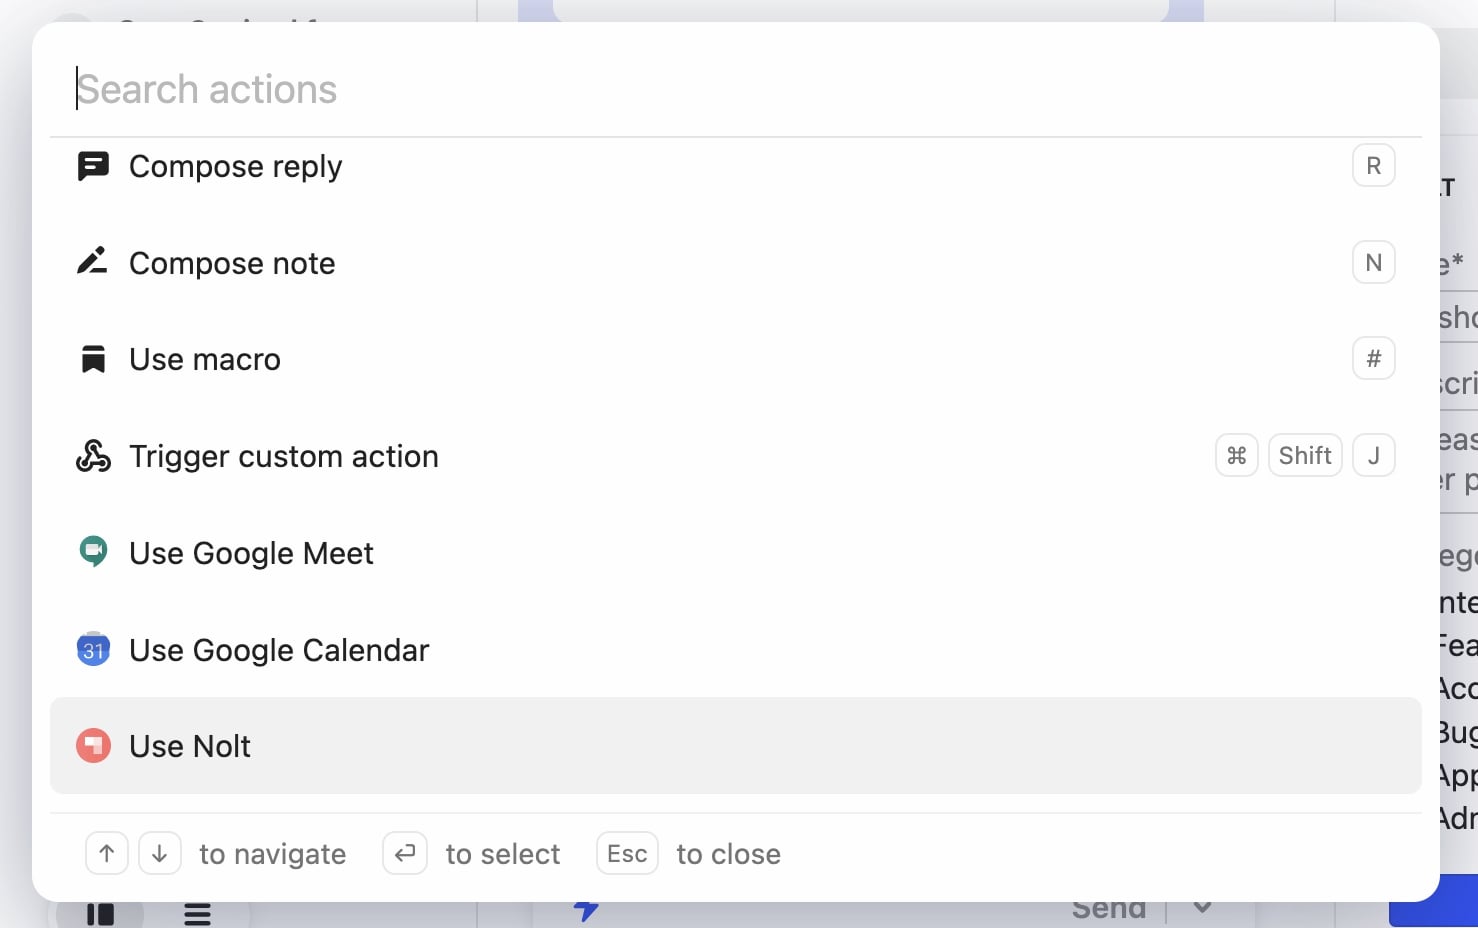Select Use Google Meet action
This screenshot has width=1478, height=928.
[x=251, y=552]
